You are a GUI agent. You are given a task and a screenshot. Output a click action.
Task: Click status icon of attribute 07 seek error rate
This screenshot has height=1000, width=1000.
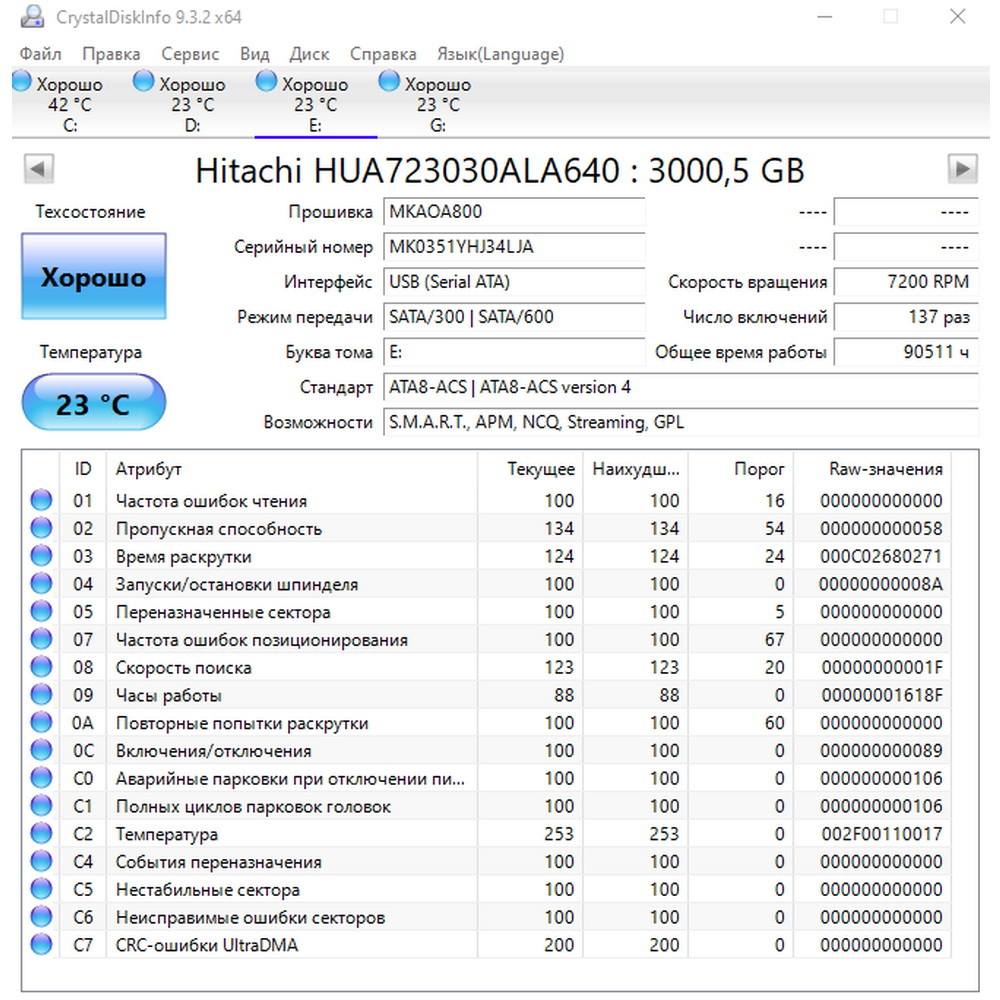[x=41, y=639]
